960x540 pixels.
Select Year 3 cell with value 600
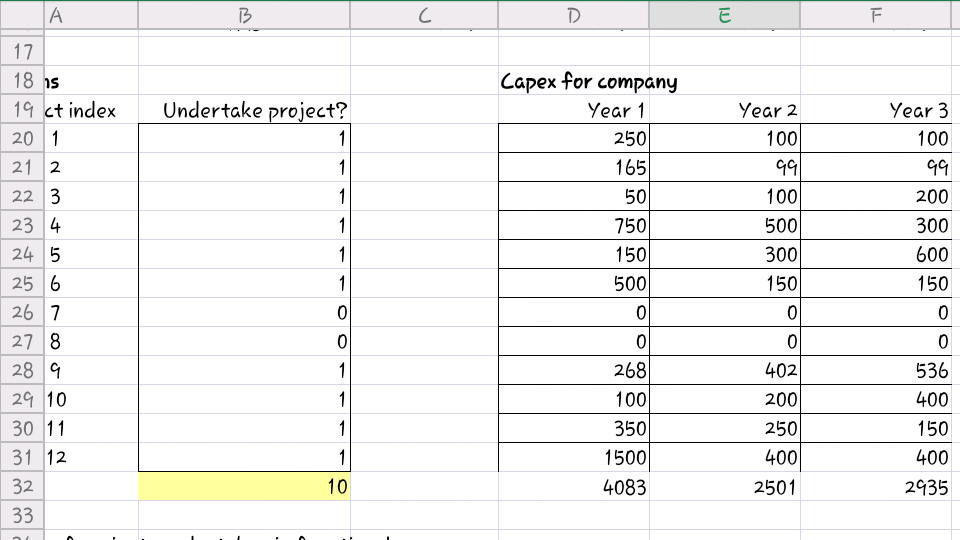(876, 254)
